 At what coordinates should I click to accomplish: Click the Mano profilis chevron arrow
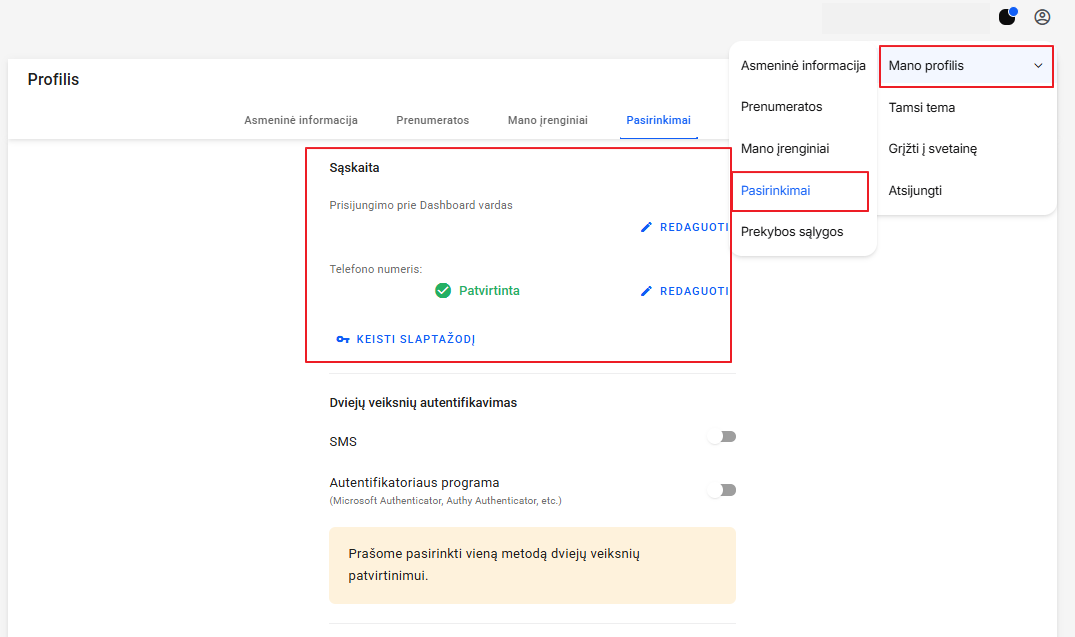click(1038, 66)
